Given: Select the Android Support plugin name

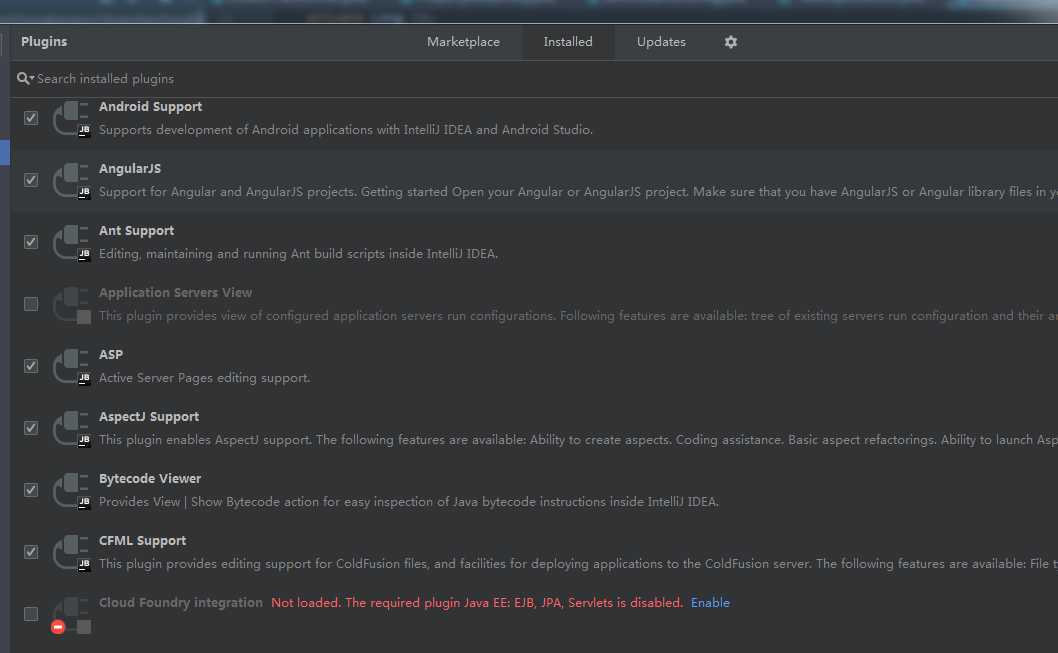Looking at the screenshot, I should click(150, 107).
